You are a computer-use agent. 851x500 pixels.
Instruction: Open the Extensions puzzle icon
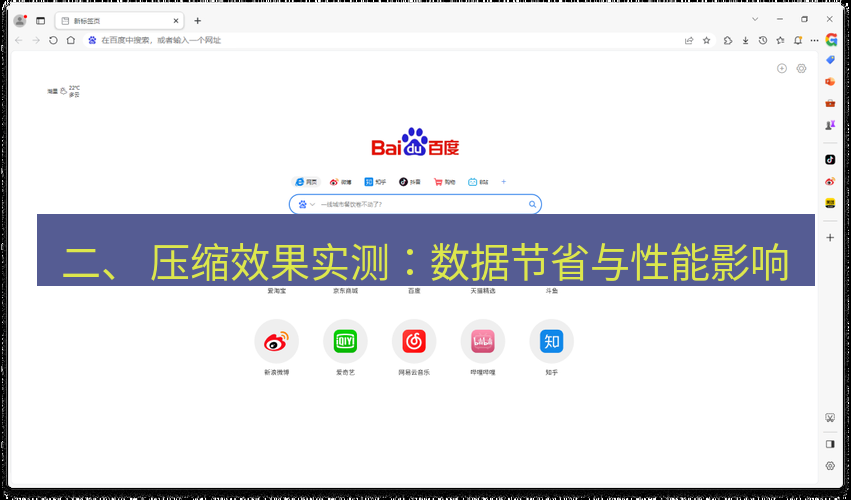tap(728, 40)
